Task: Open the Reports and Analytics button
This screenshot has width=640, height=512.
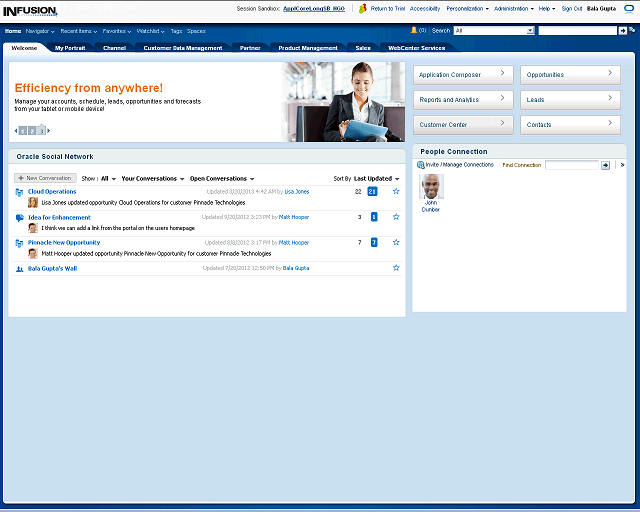Action: coord(463,100)
